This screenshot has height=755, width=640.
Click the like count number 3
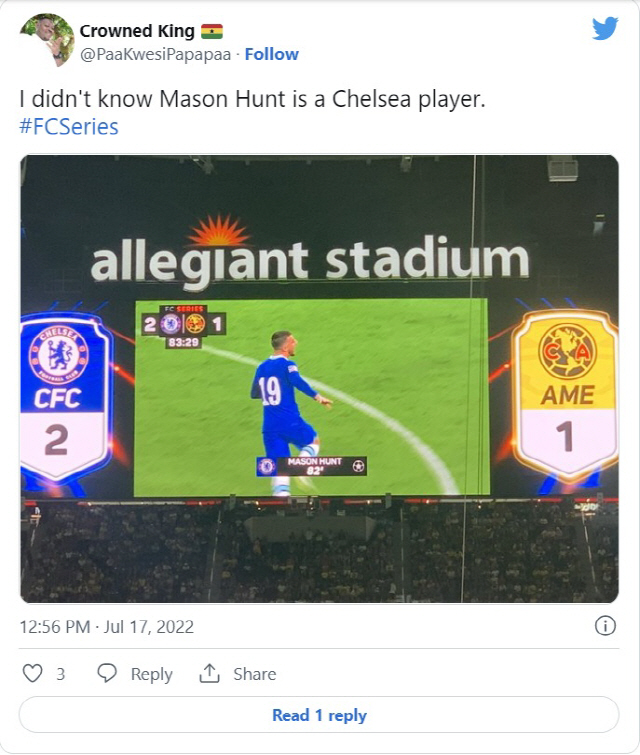60,674
